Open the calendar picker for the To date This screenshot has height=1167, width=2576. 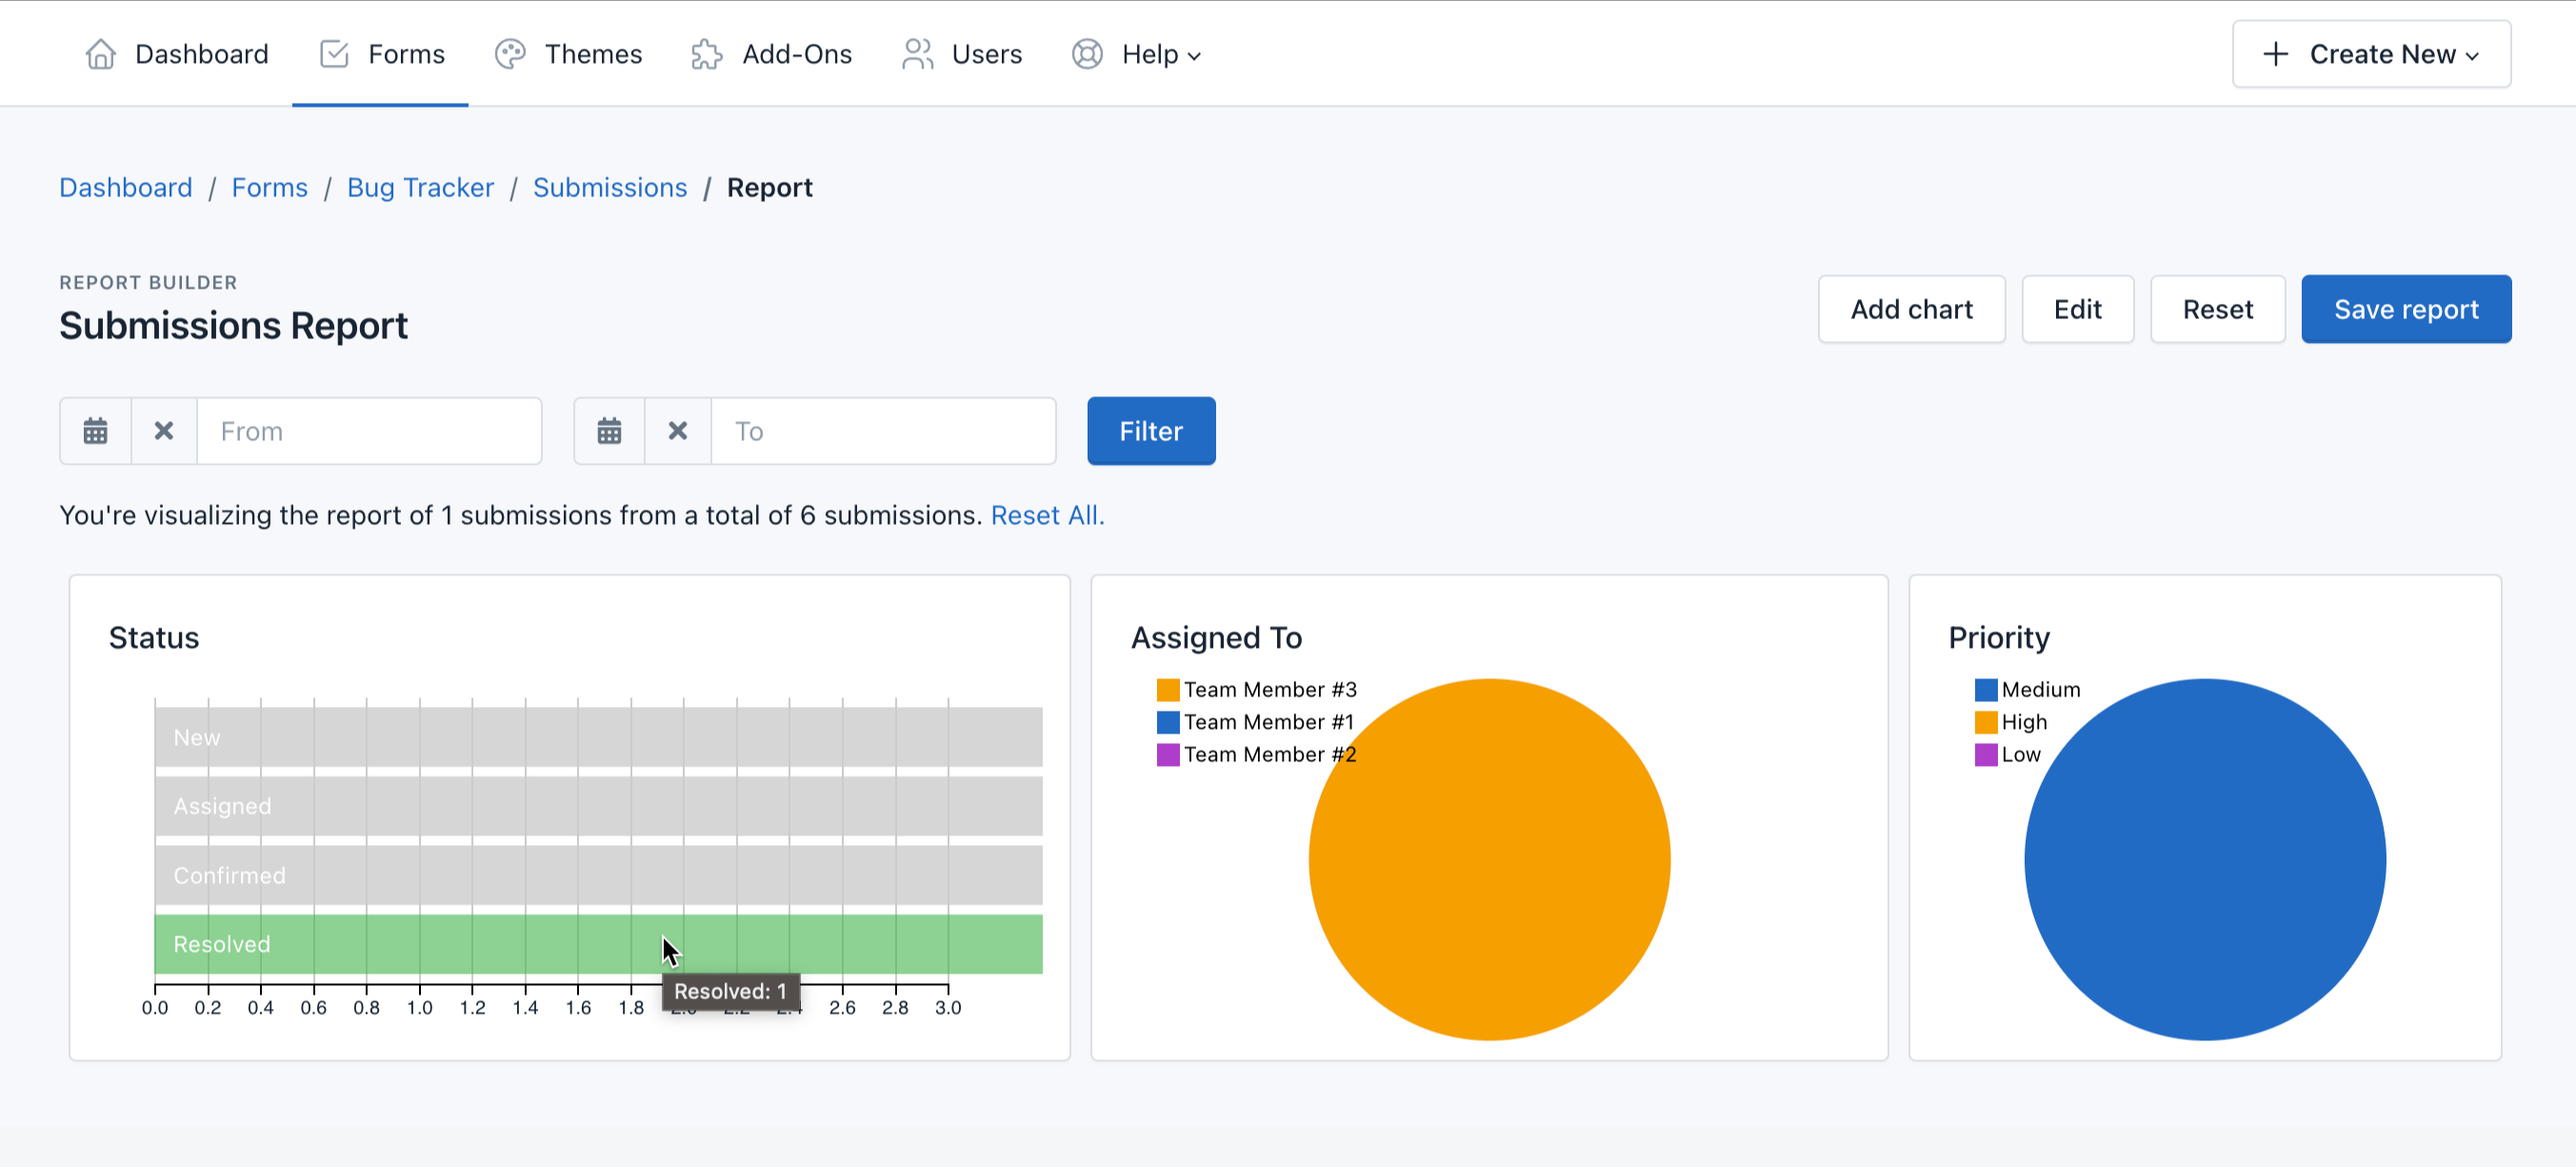[x=609, y=431]
